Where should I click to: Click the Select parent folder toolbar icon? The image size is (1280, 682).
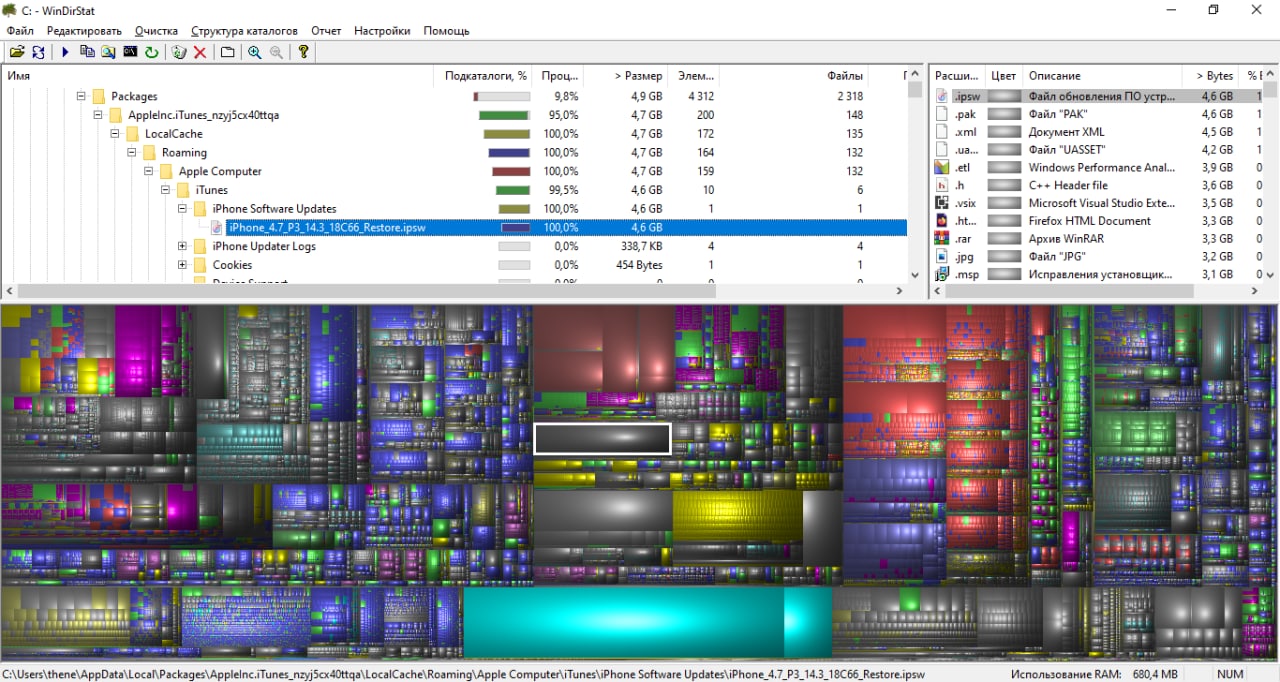click(228, 52)
